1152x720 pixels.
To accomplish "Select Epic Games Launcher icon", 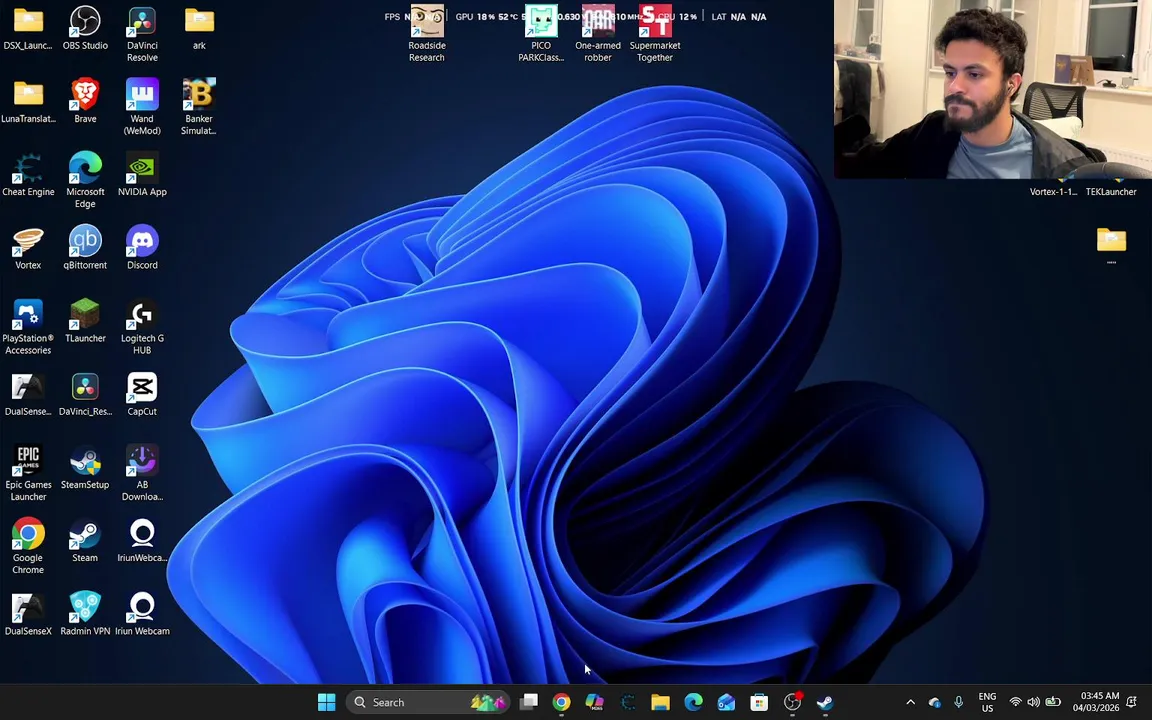I will click(28, 474).
